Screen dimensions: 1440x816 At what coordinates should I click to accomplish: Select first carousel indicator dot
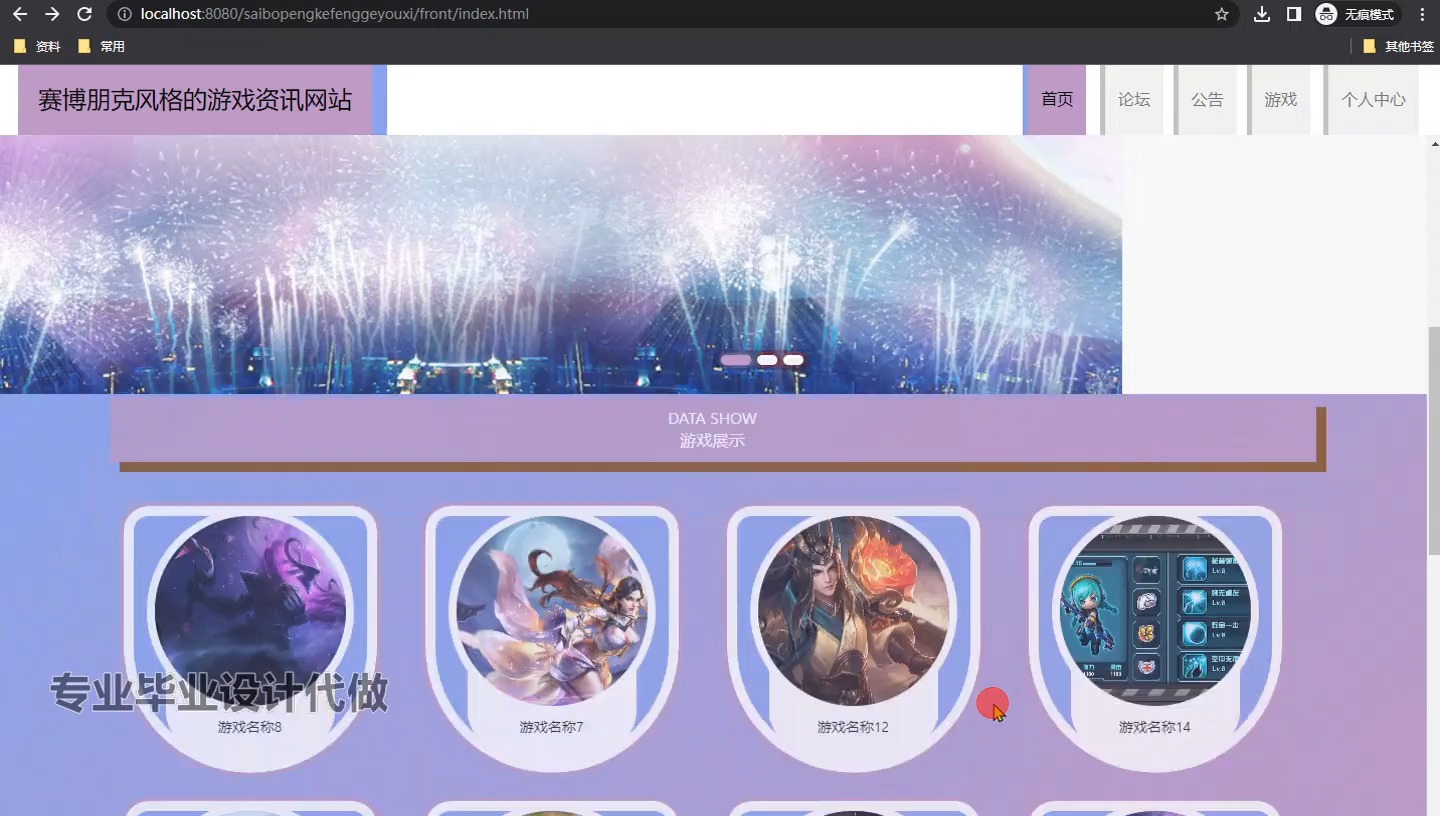[x=736, y=360]
